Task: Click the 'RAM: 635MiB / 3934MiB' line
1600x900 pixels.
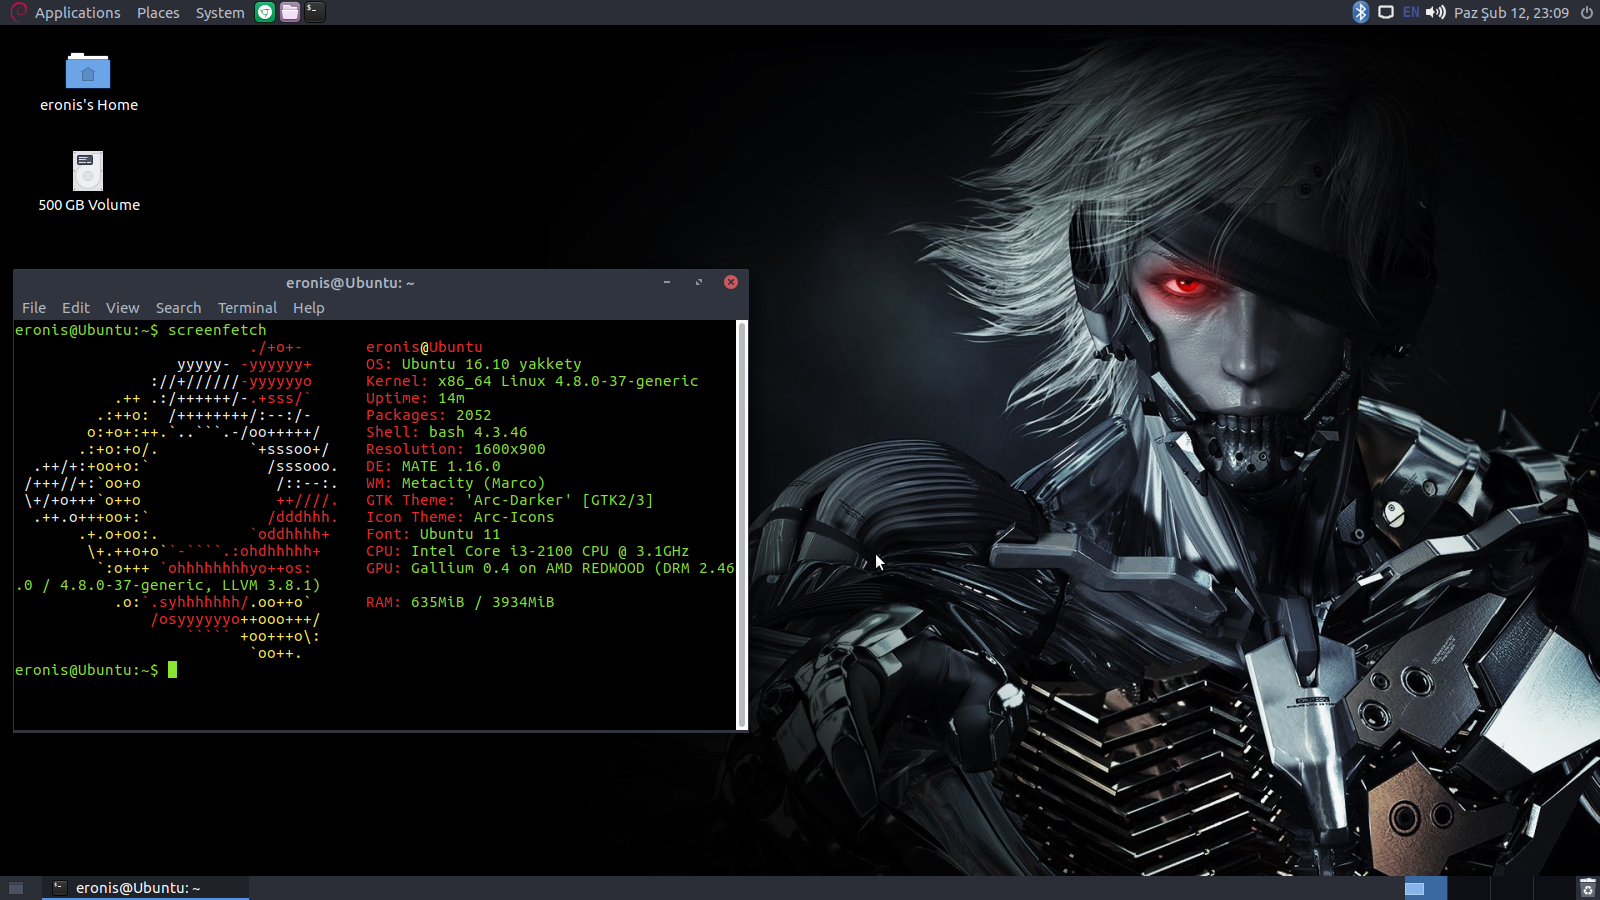Action: [460, 602]
